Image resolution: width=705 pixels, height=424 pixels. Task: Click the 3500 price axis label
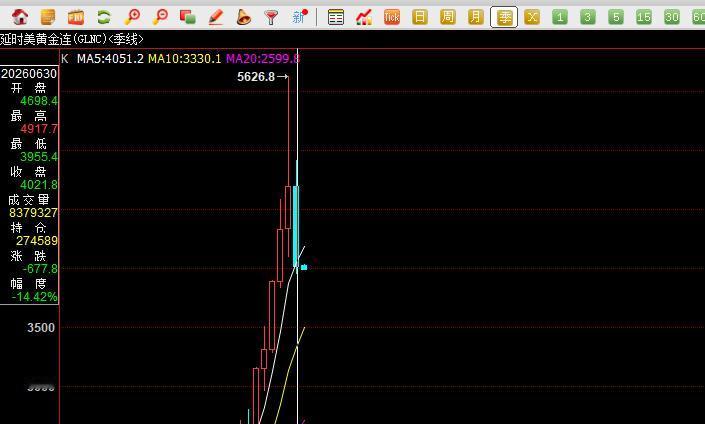(41, 327)
